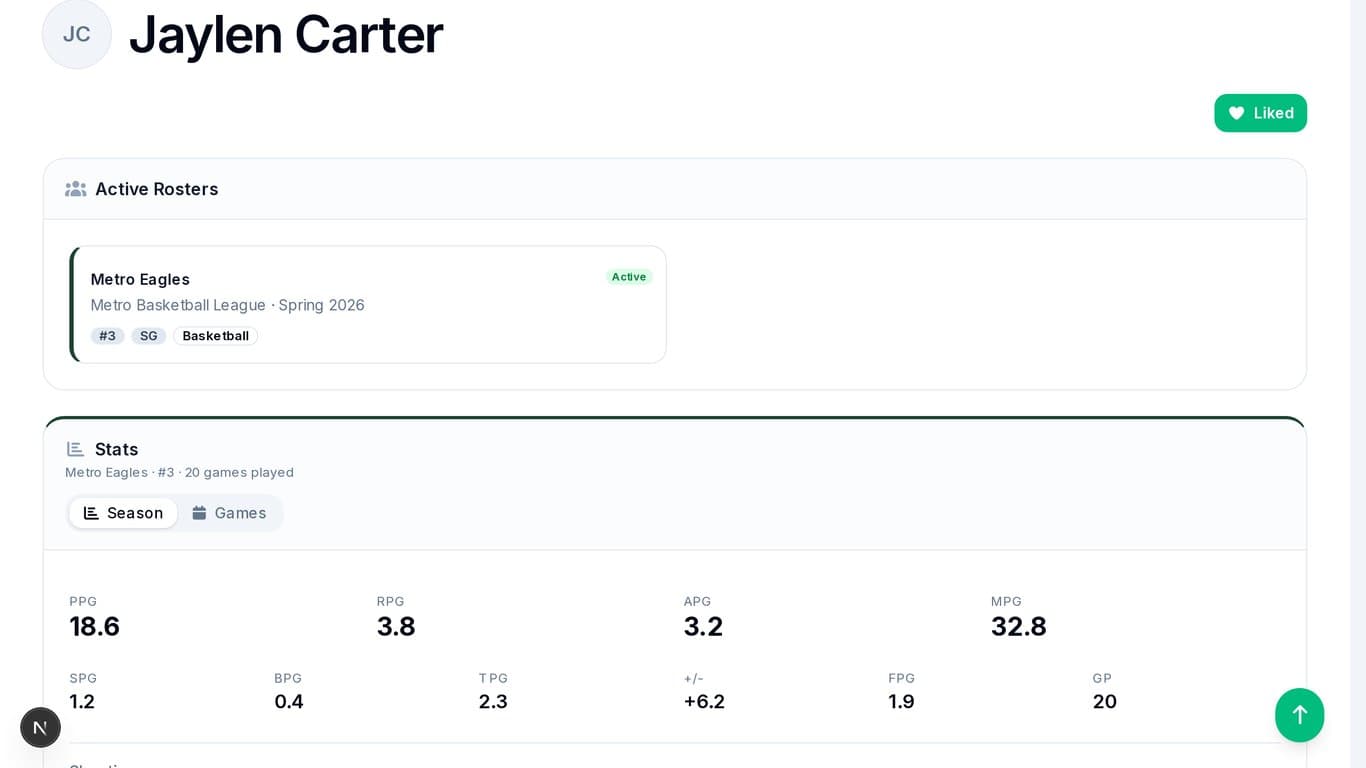This screenshot has width=1366, height=768.
Task: Click the SG position badge
Action: tap(148, 336)
